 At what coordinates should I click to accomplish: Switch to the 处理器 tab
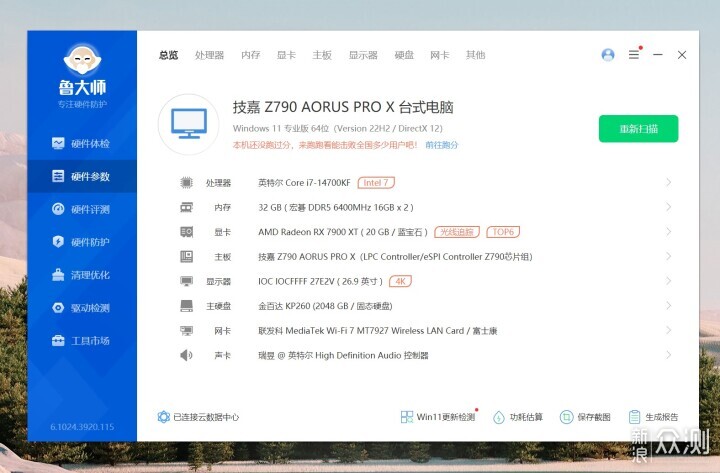pos(209,55)
